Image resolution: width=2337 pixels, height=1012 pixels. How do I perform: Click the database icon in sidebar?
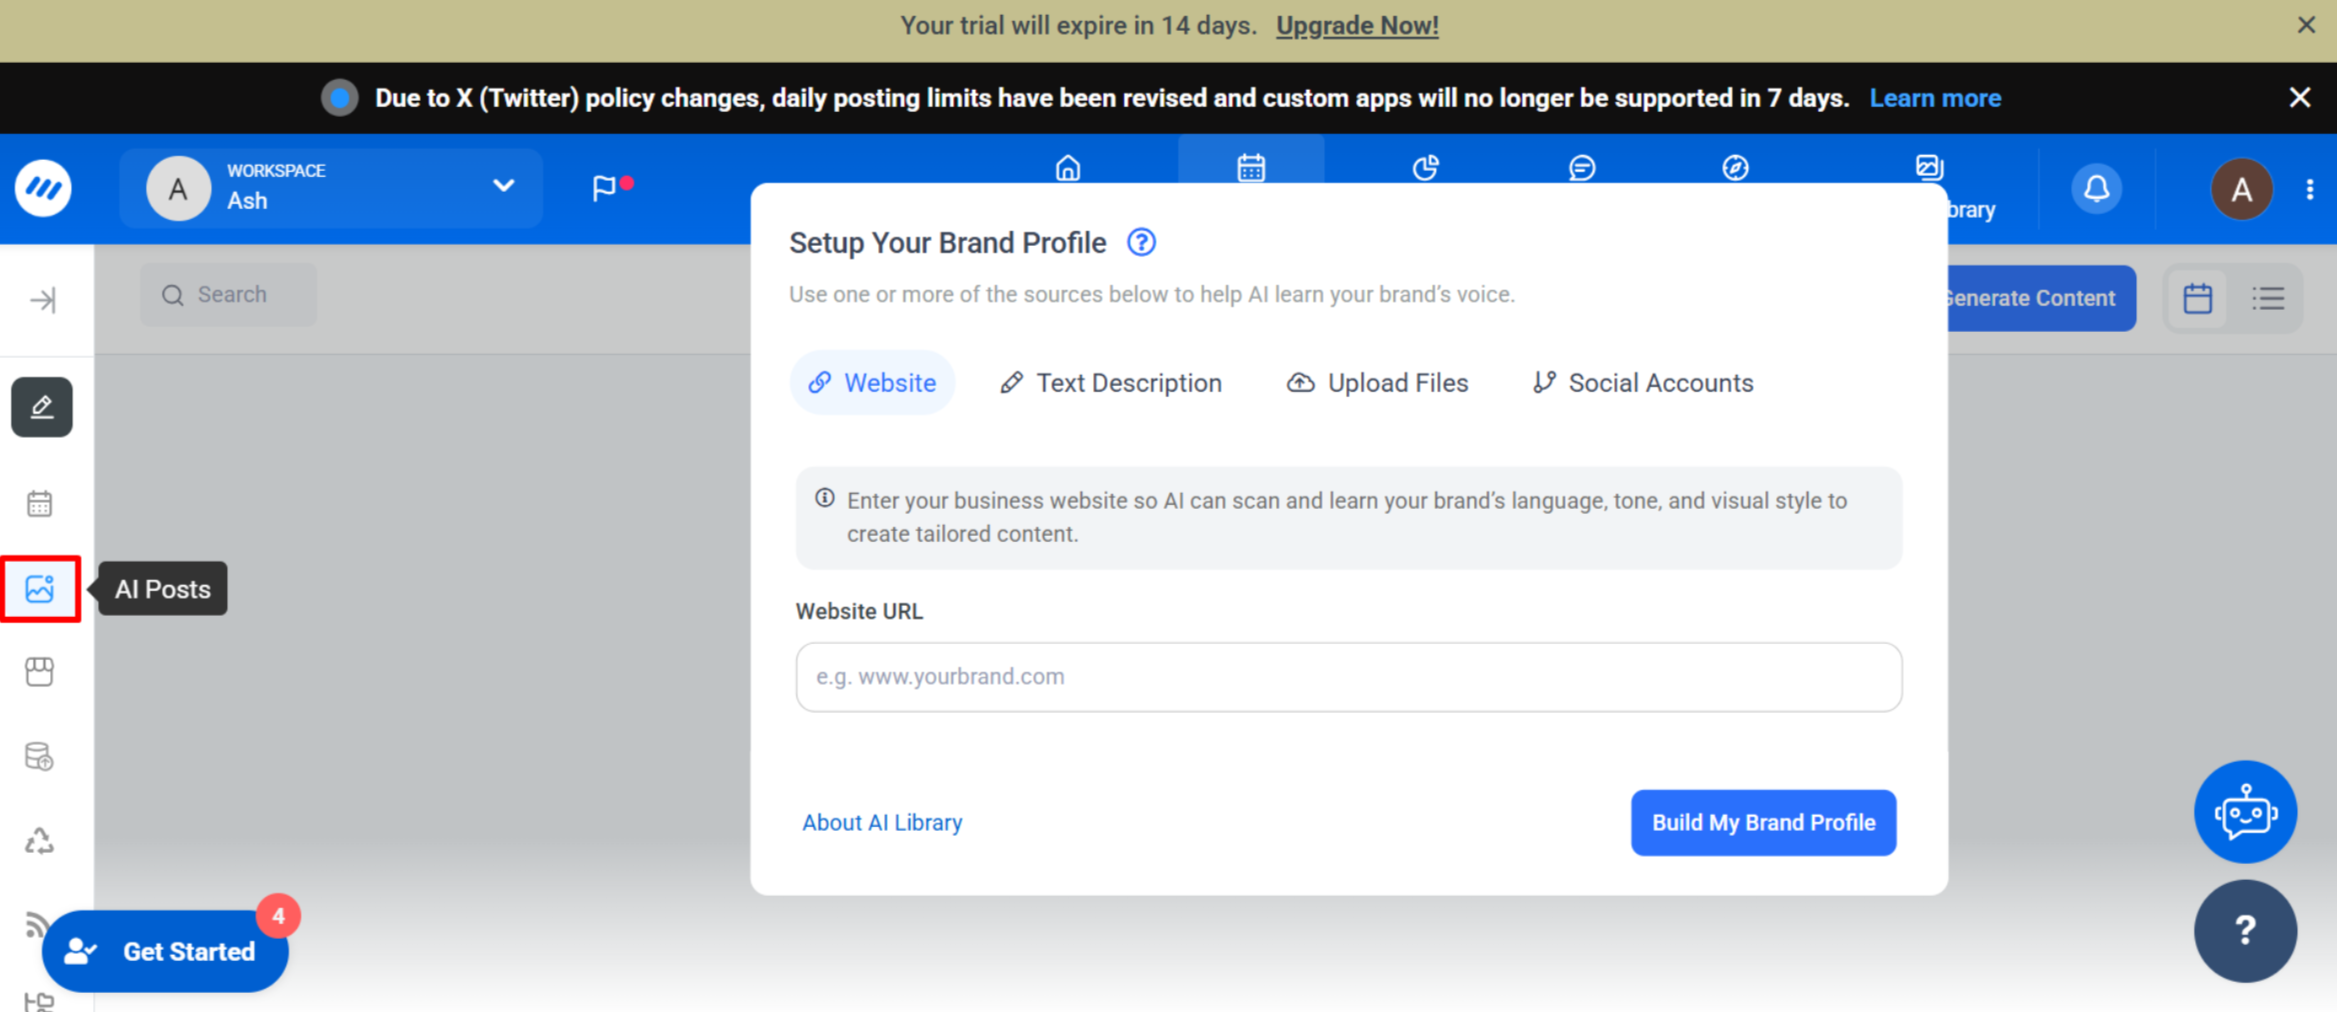(40, 757)
